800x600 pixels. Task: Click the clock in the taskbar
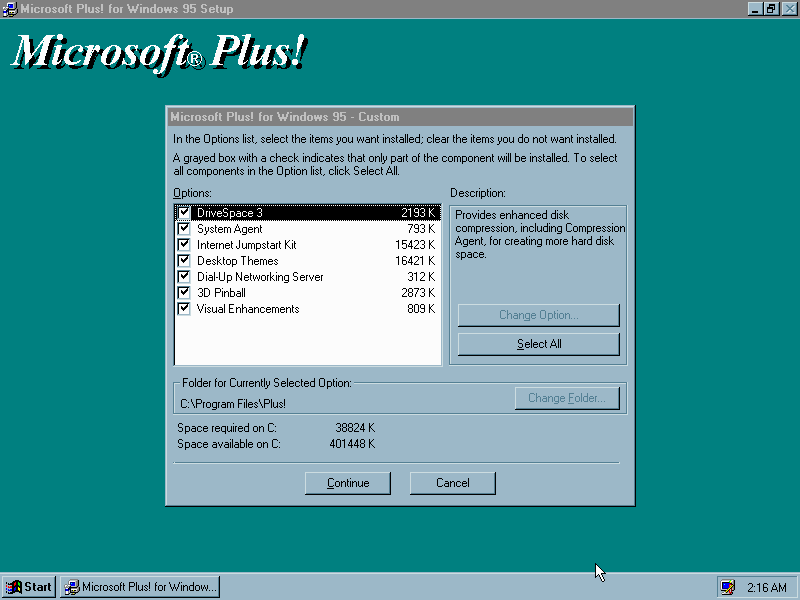(767, 587)
